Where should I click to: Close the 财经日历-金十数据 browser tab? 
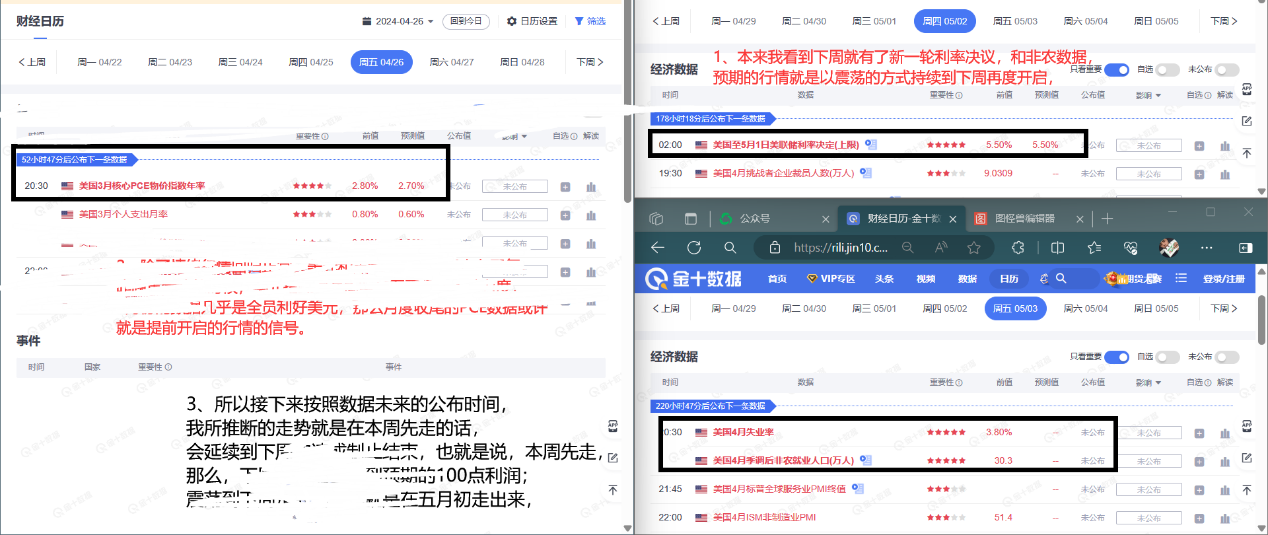pyautogui.click(x=953, y=219)
